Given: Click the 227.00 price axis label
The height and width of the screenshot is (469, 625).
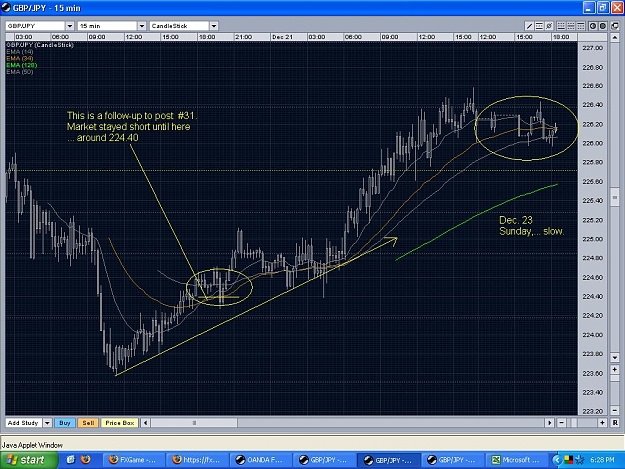Looking at the screenshot, I should 592,48.
